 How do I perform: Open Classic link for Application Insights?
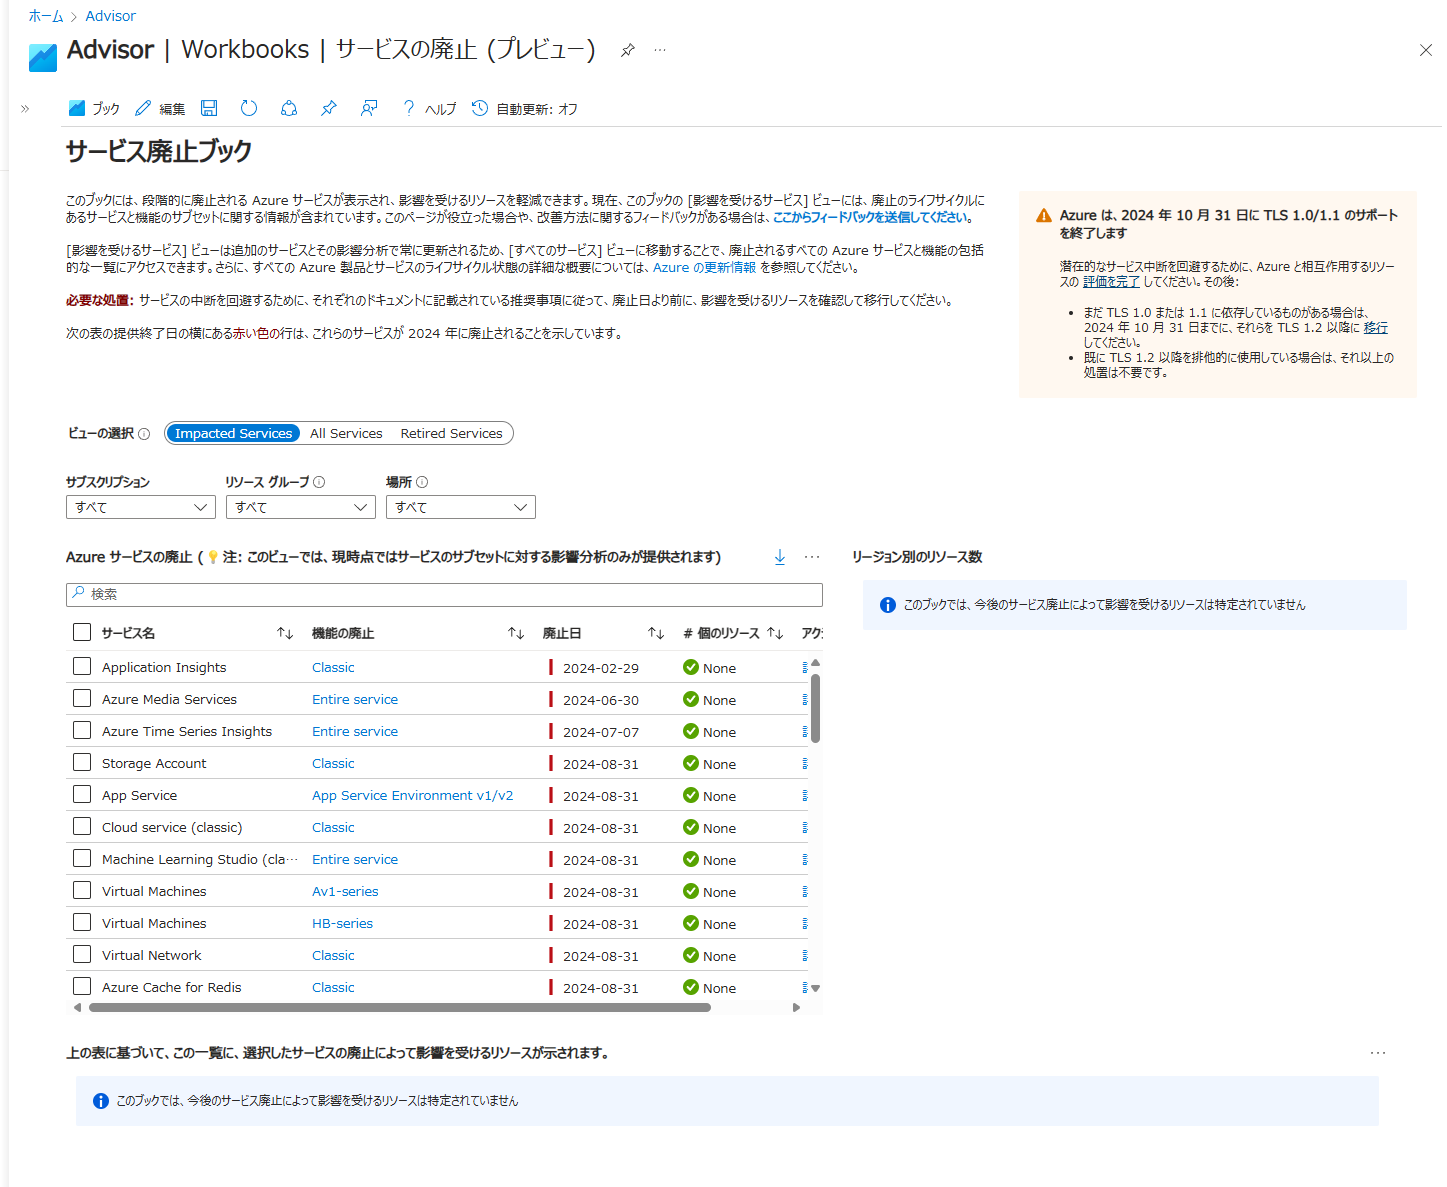(x=333, y=667)
